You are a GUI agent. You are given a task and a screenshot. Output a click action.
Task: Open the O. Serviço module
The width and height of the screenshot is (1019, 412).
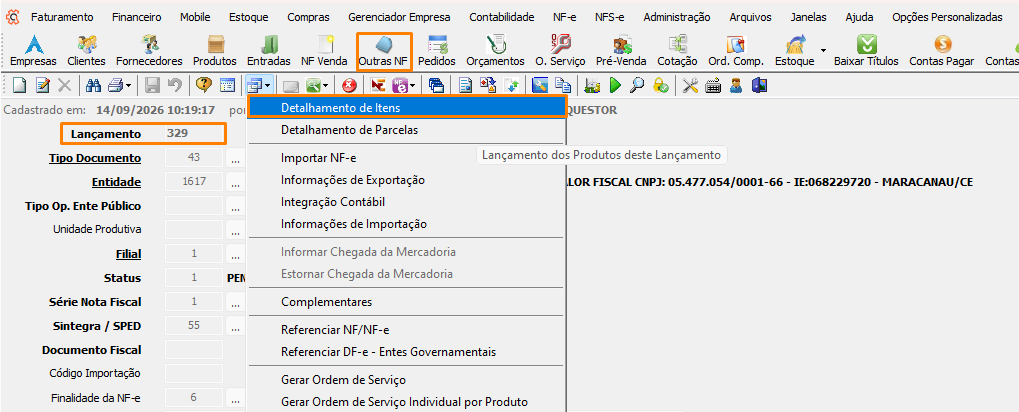[560, 52]
